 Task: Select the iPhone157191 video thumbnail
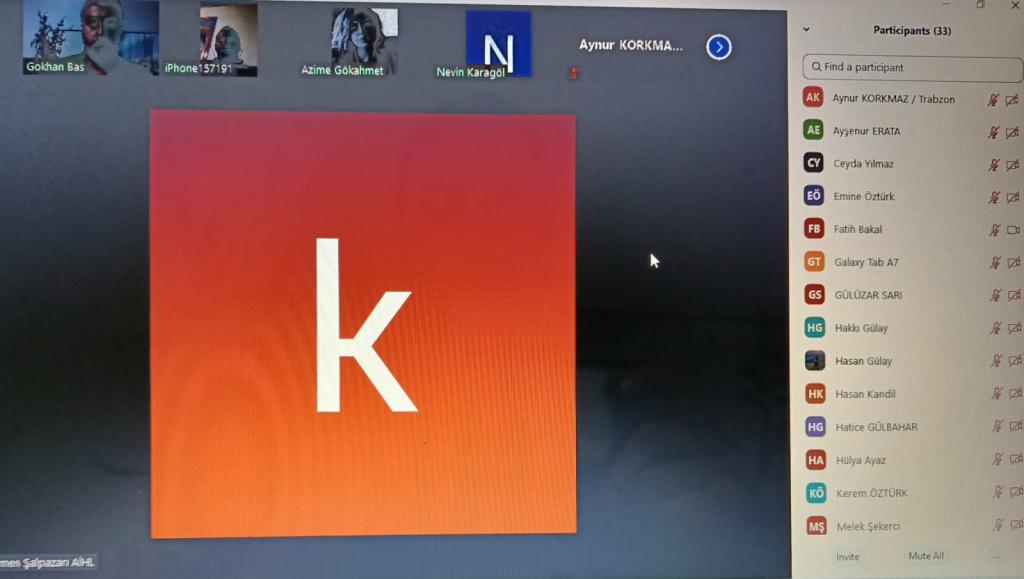click(227, 40)
